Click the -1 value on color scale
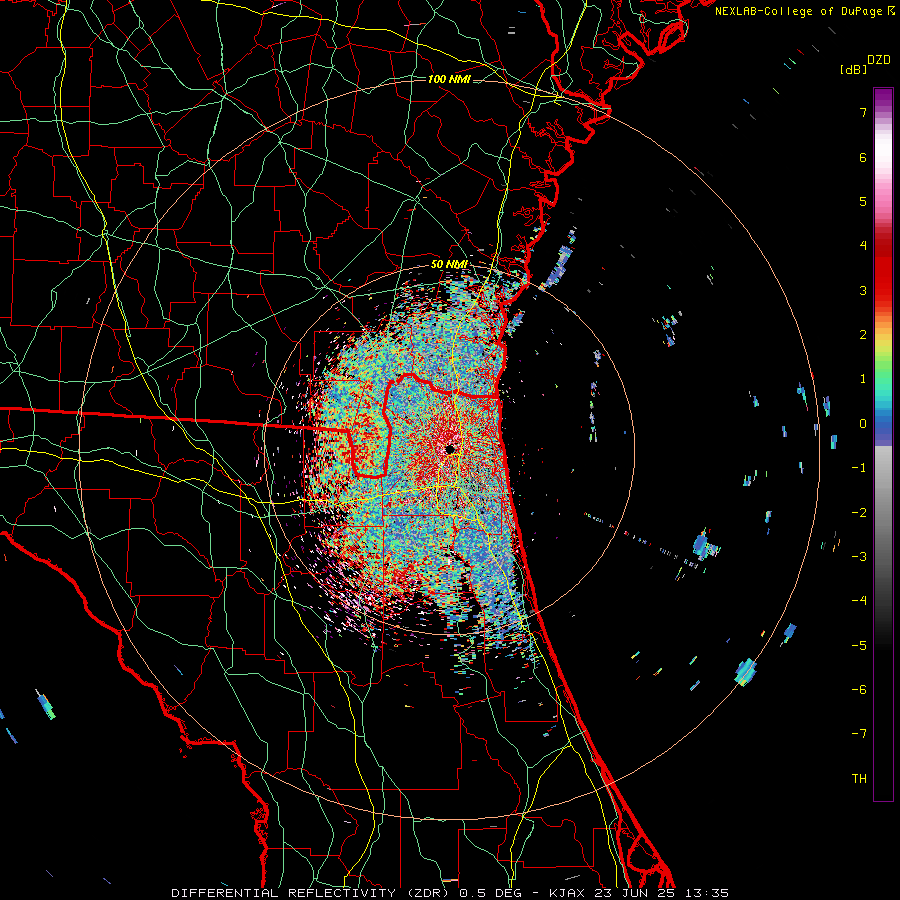The width and height of the screenshot is (900, 900). click(x=859, y=468)
